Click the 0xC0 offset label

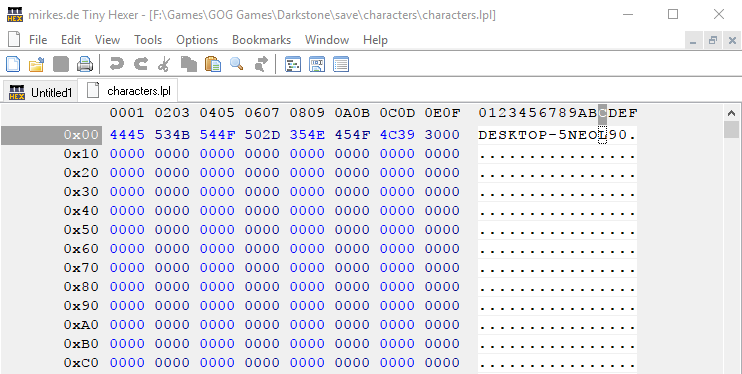coord(81,363)
